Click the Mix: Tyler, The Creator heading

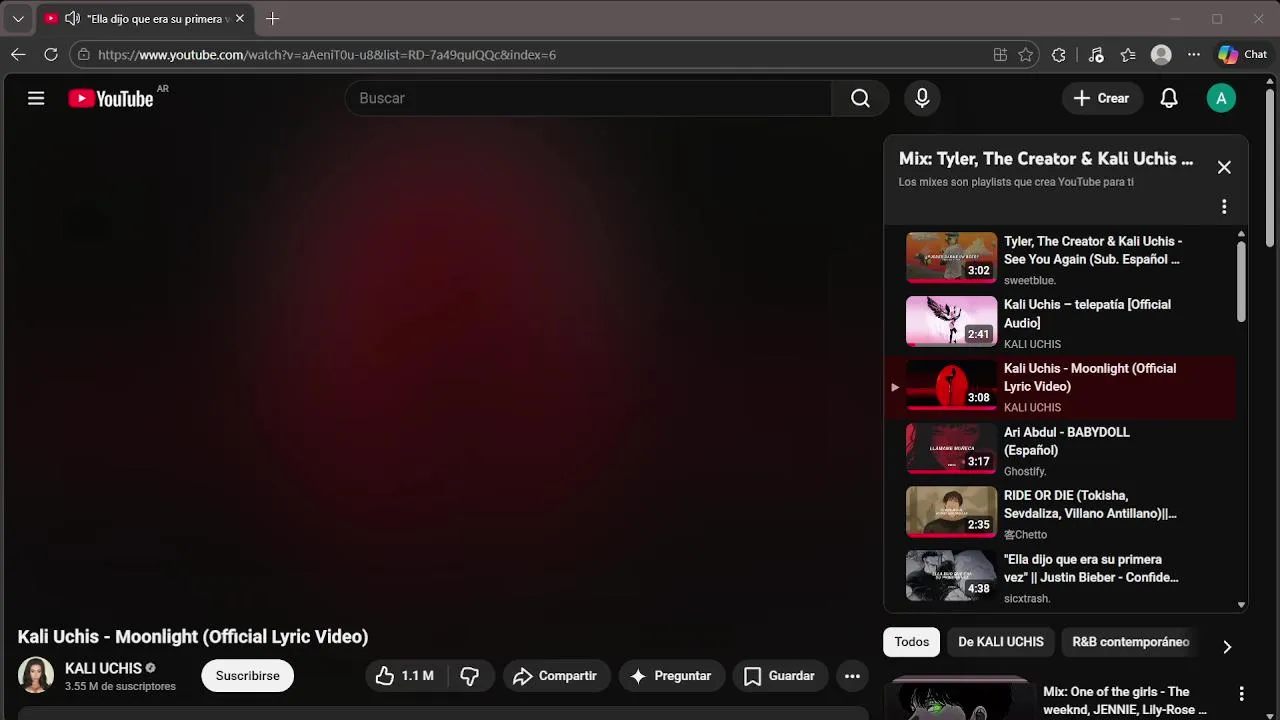1046,158
